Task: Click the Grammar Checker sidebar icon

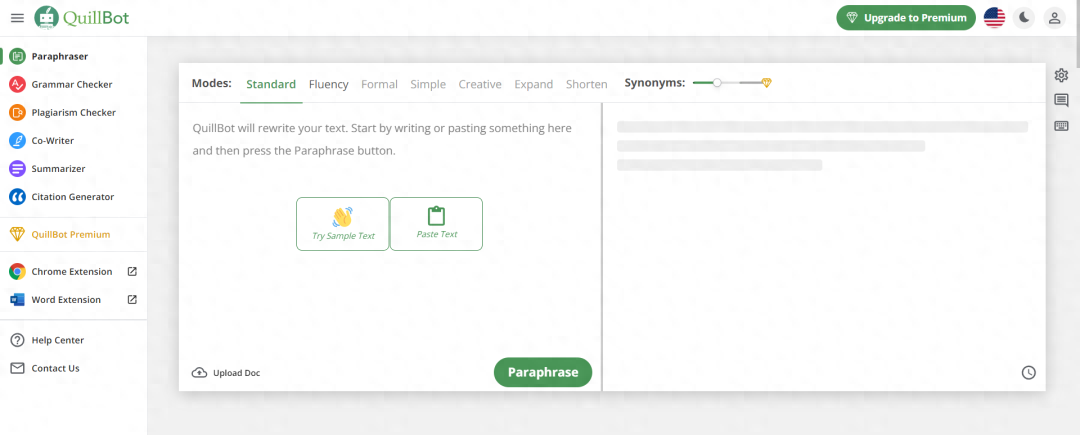Action: [17, 85]
